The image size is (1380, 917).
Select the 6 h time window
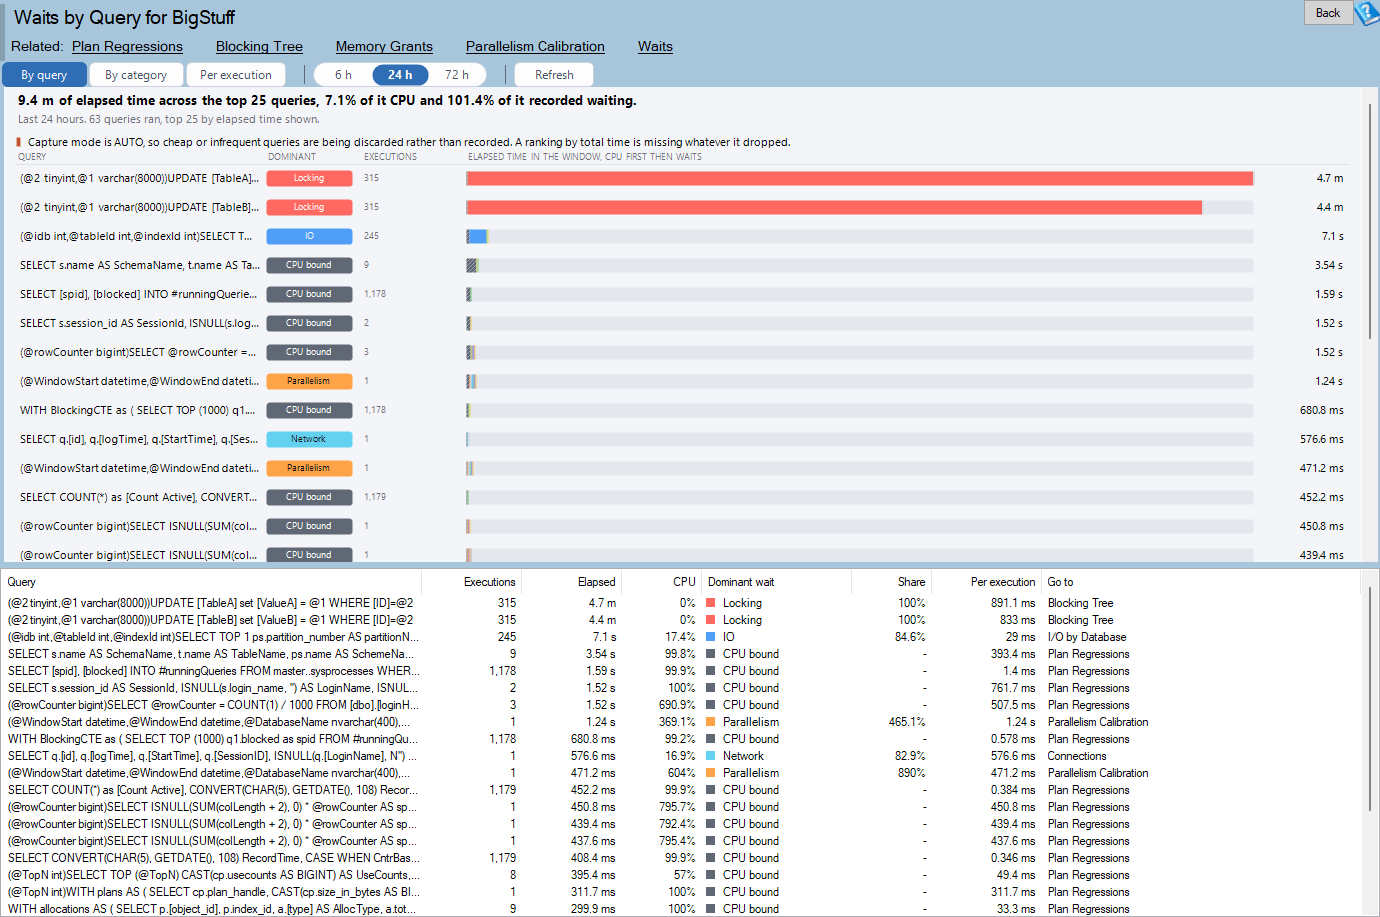tap(343, 75)
